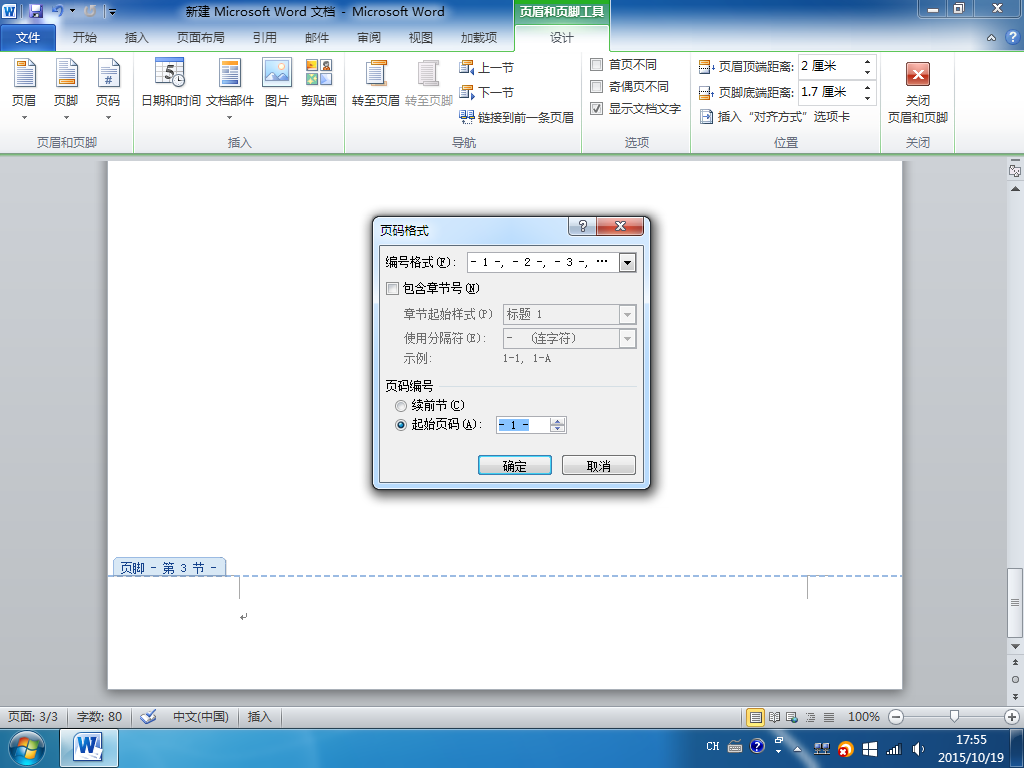
Task: Switch to outline view icon
Action: click(x=810, y=717)
